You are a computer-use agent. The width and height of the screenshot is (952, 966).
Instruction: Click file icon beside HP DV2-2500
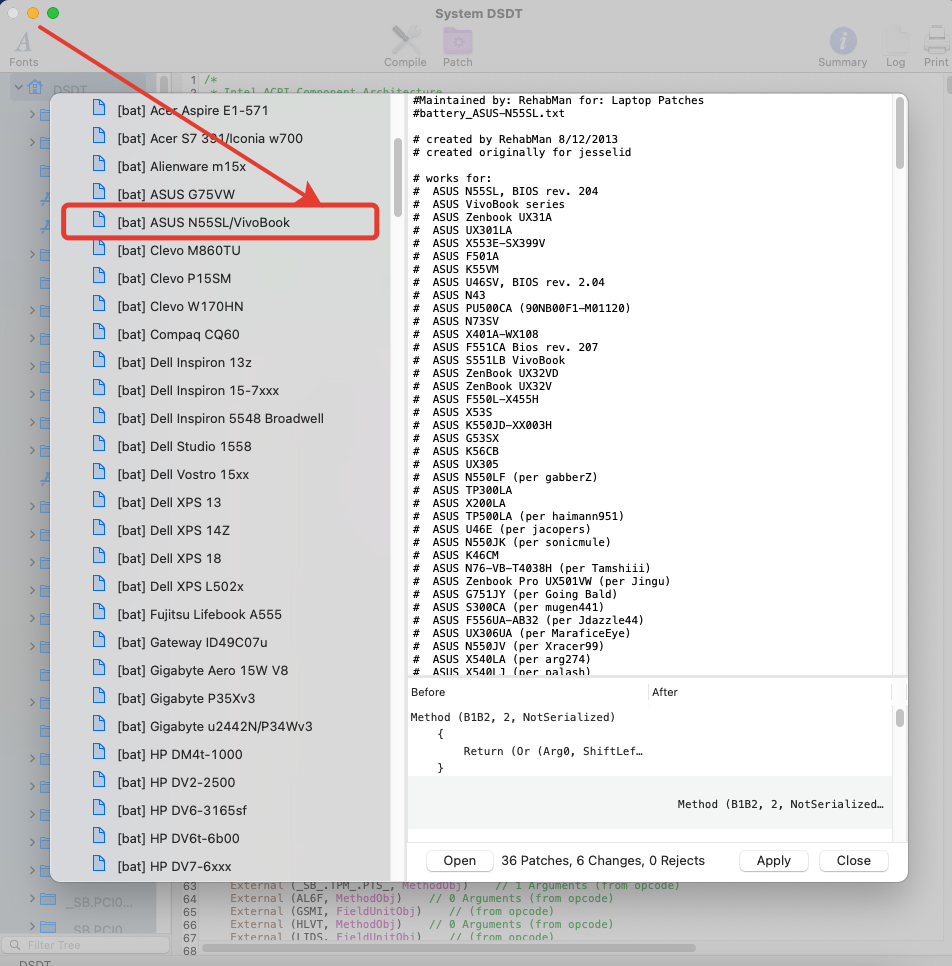[99, 779]
